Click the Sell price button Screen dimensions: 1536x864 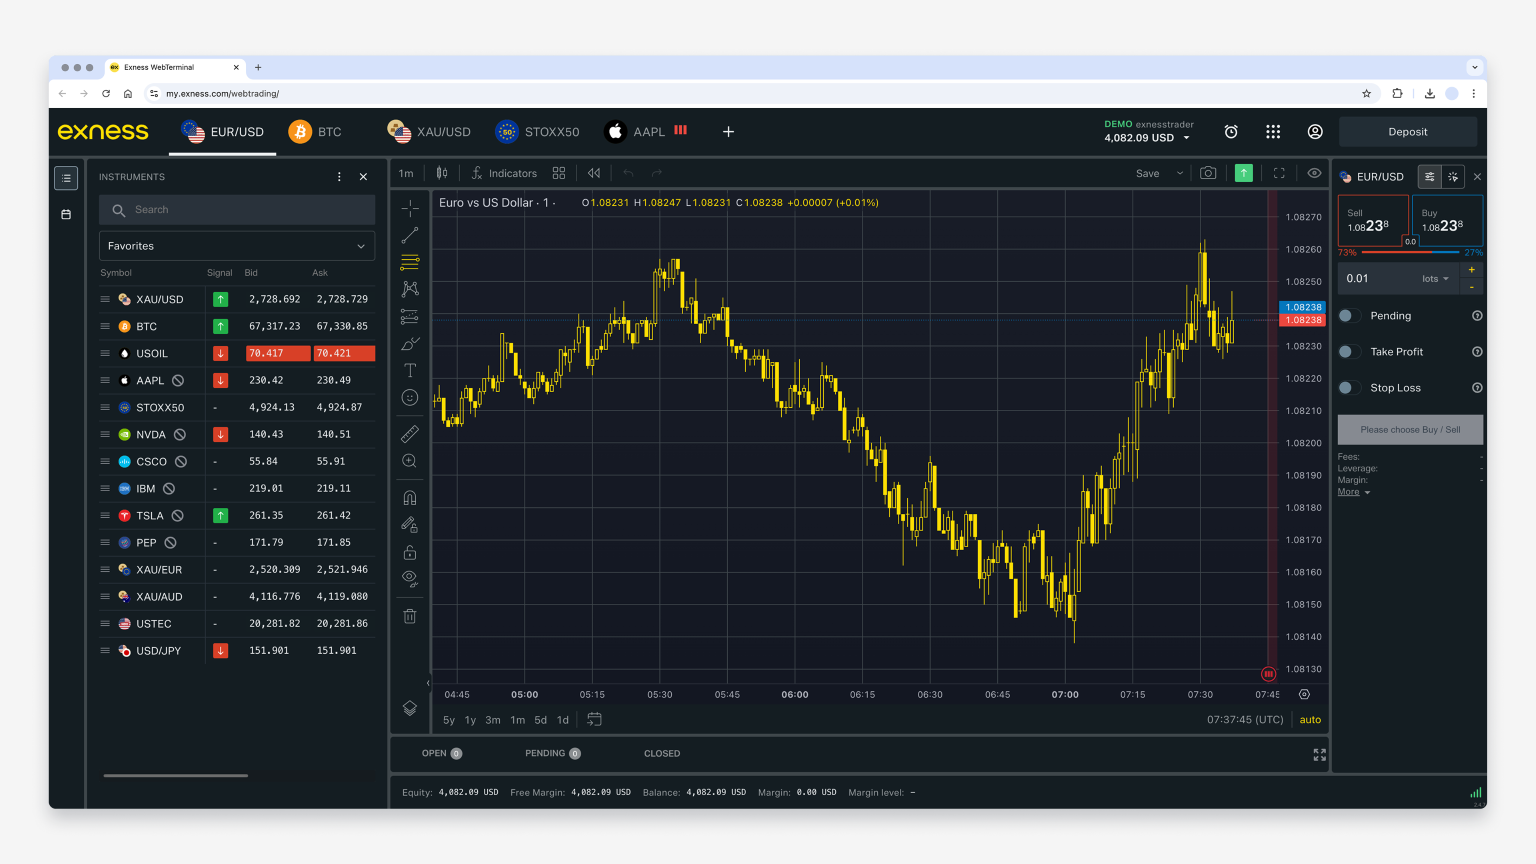tap(1372, 220)
